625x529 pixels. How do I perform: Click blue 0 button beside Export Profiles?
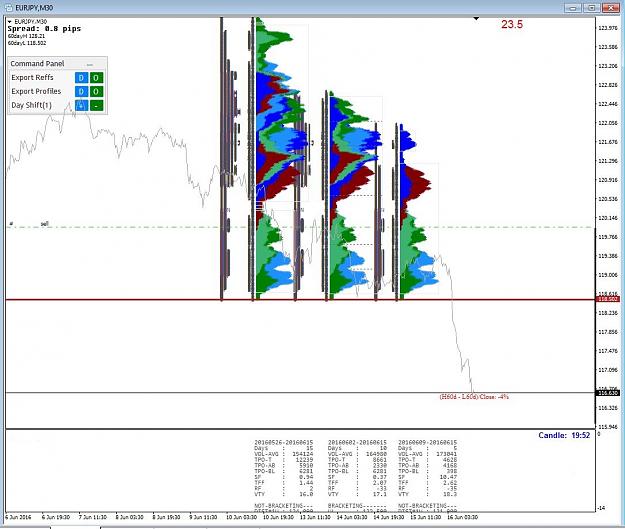[81, 92]
